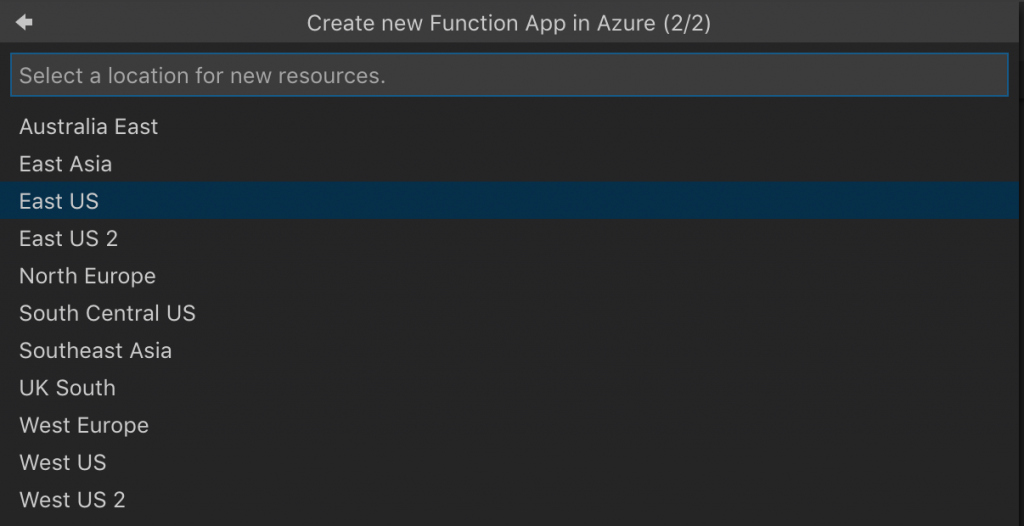Click the (2/2) step indicator
The width and height of the screenshot is (1024, 526).
coord(687,23)
